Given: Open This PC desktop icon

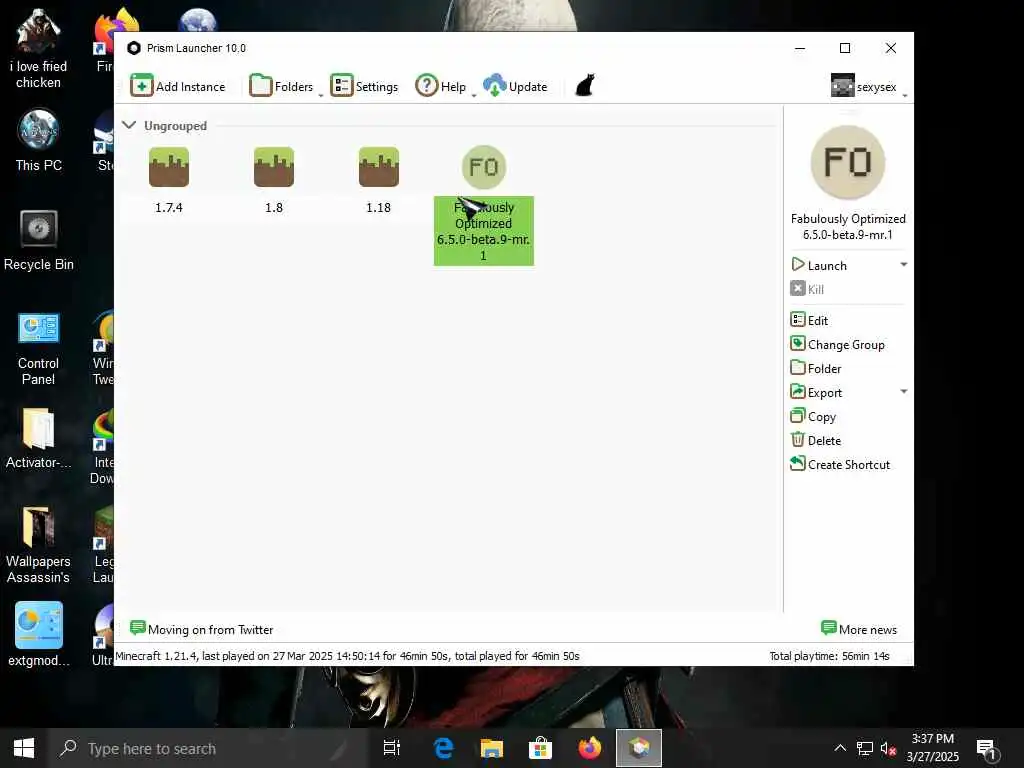Looking at the screenshot, I should pyautogui.click(x=39, y=140).
